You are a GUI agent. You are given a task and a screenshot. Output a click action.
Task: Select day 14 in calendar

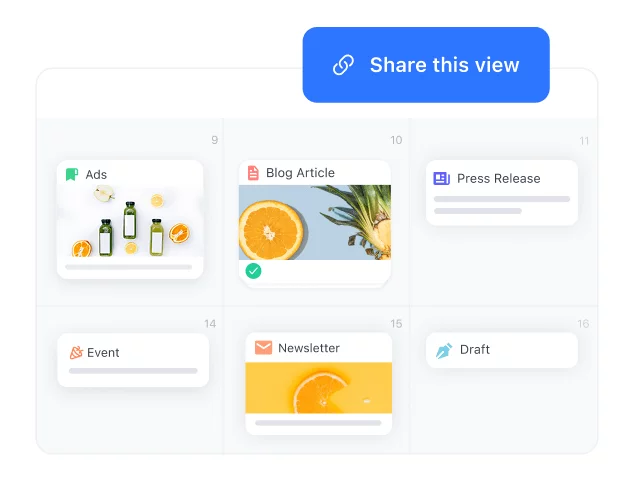point(210,324)
